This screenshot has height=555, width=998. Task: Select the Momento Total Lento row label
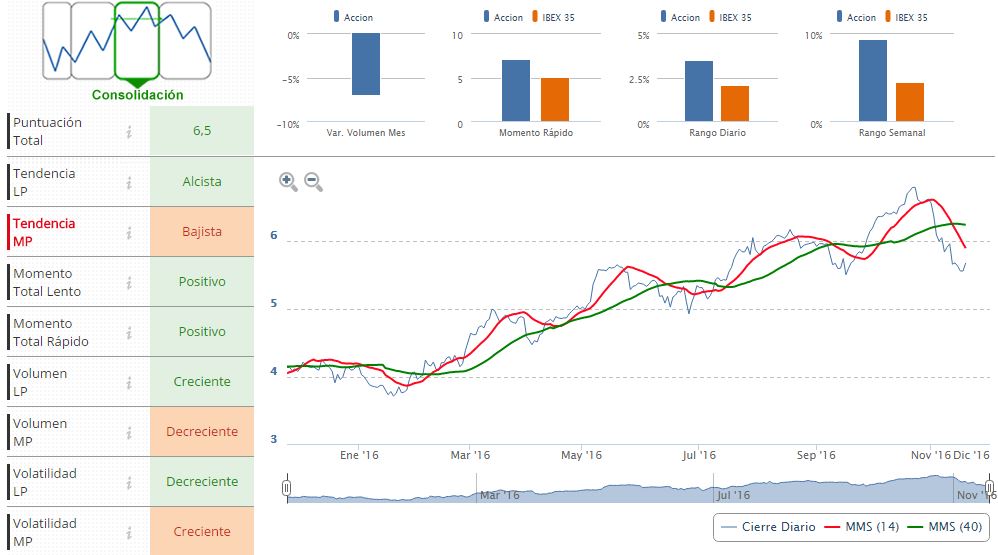46,283
